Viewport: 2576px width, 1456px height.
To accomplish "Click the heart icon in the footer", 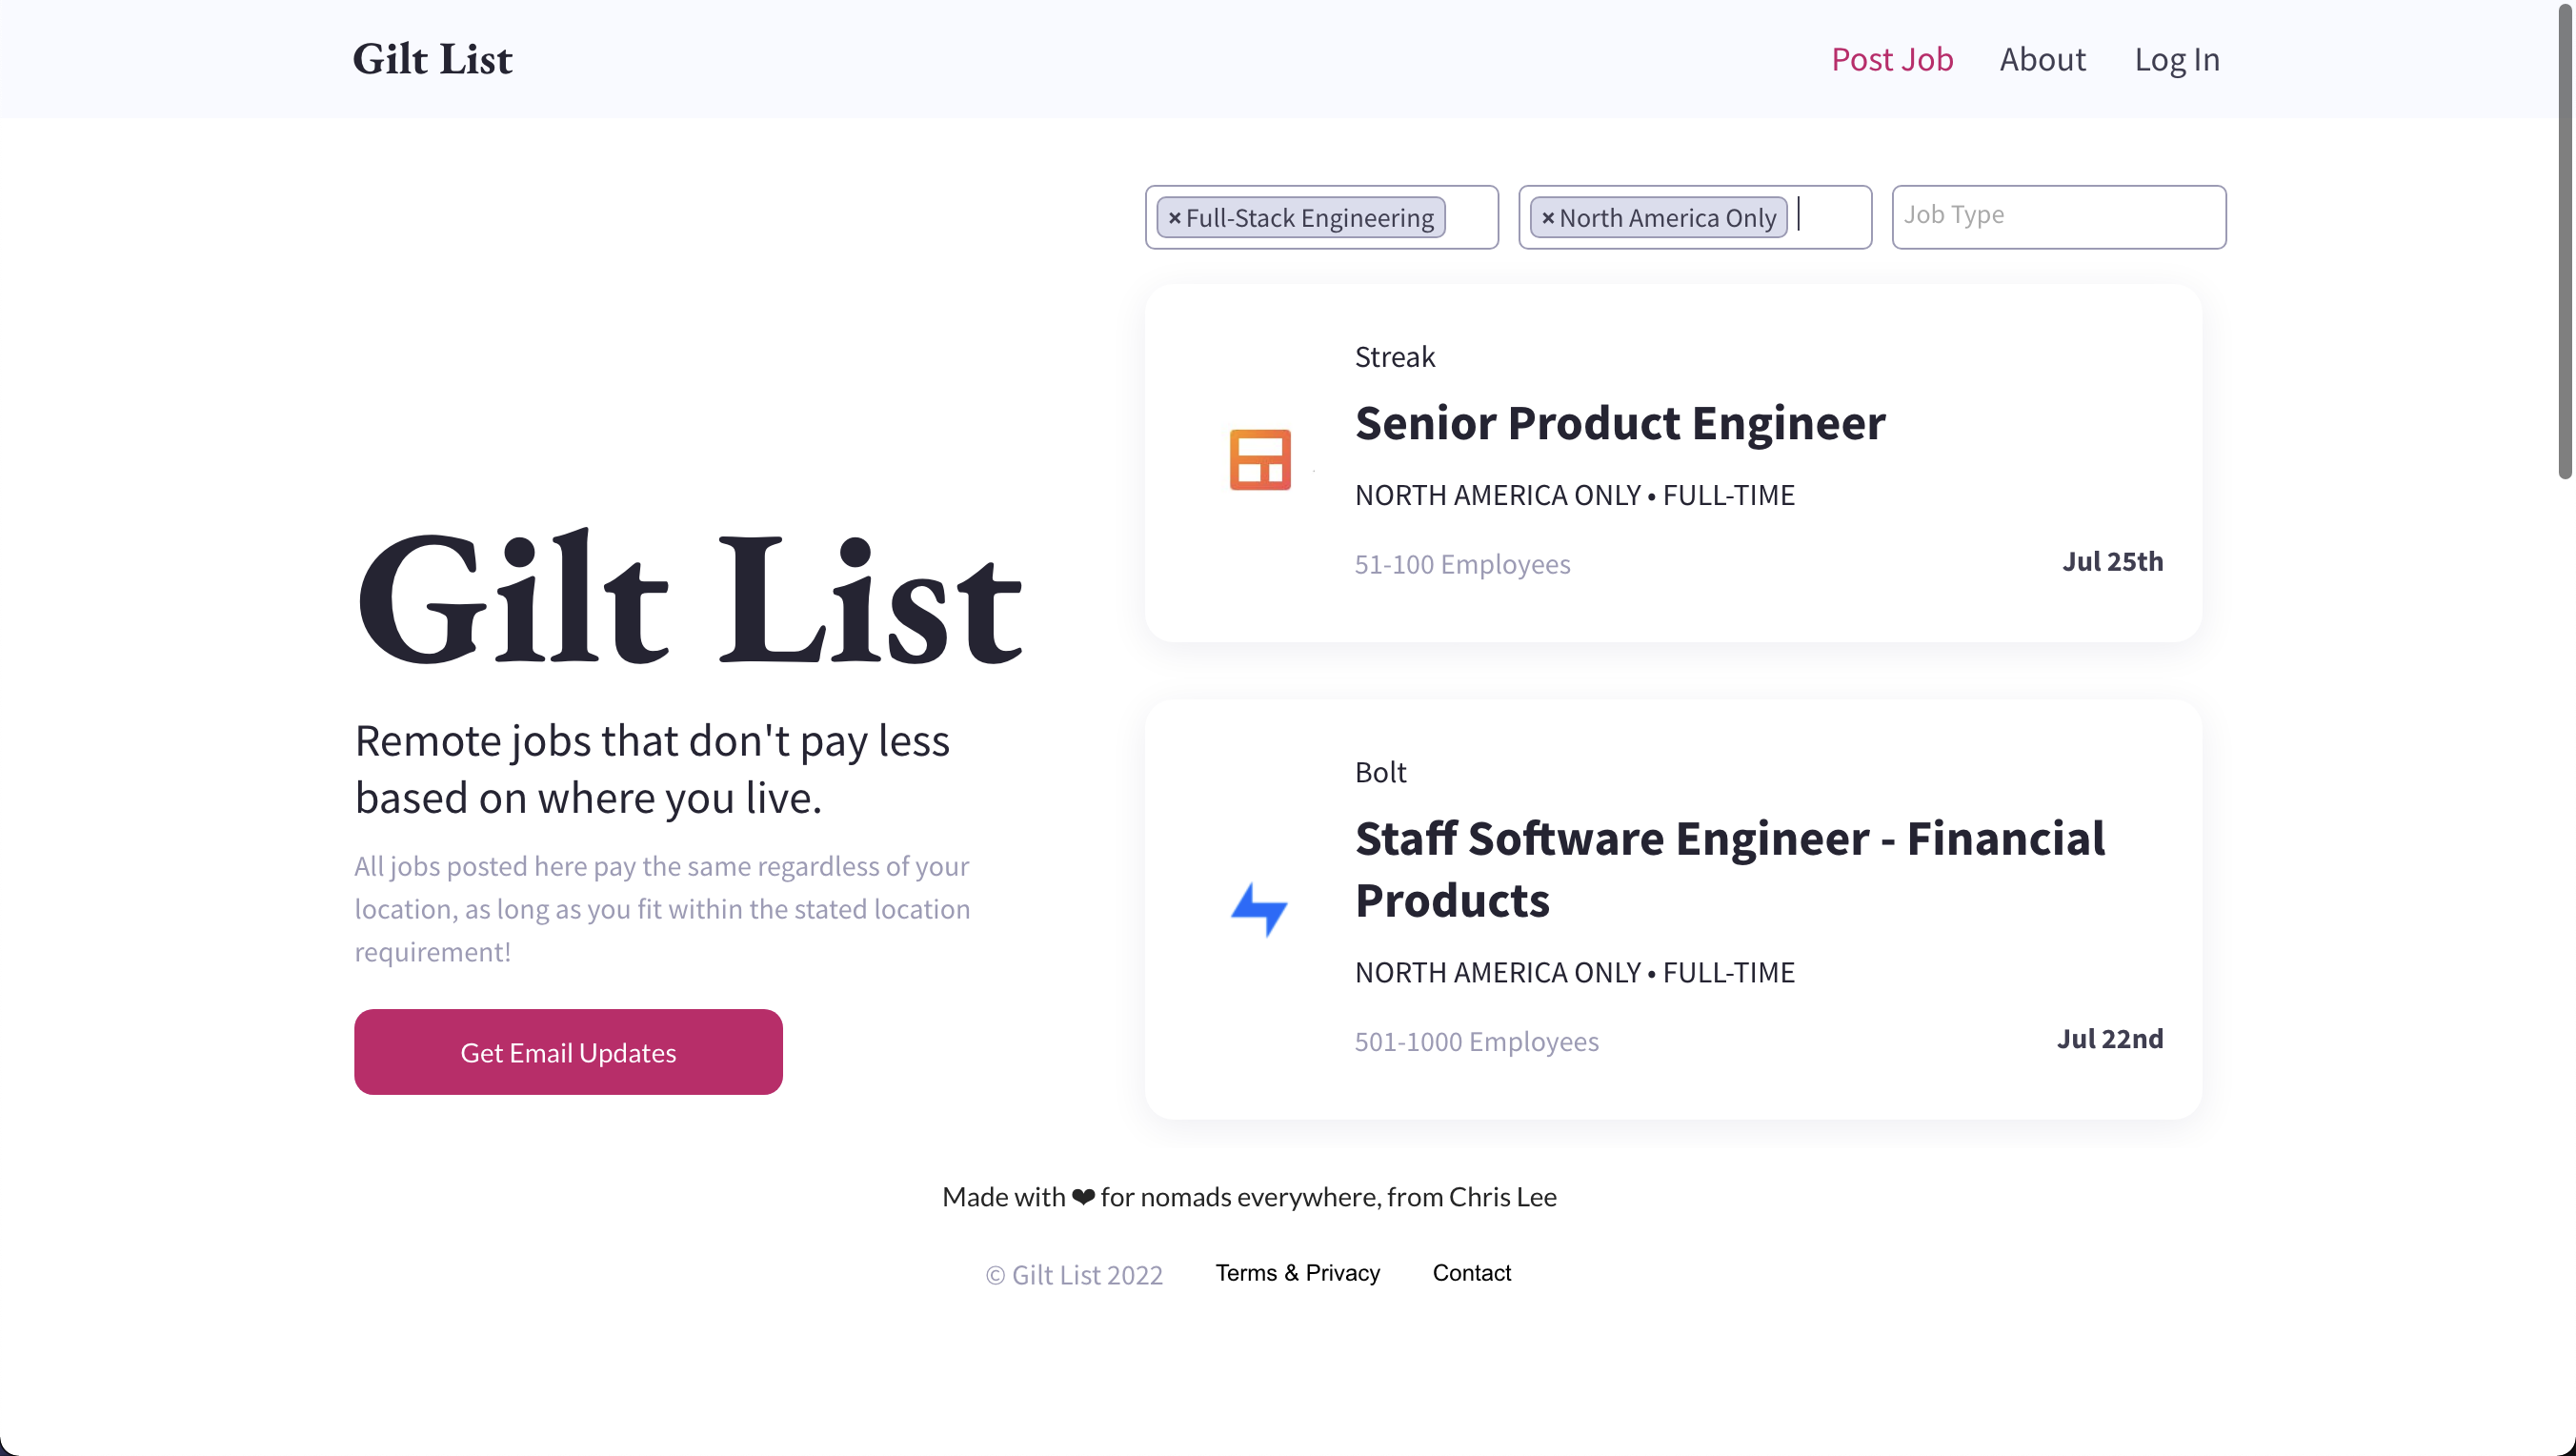I will [x=1083, y=1197].
